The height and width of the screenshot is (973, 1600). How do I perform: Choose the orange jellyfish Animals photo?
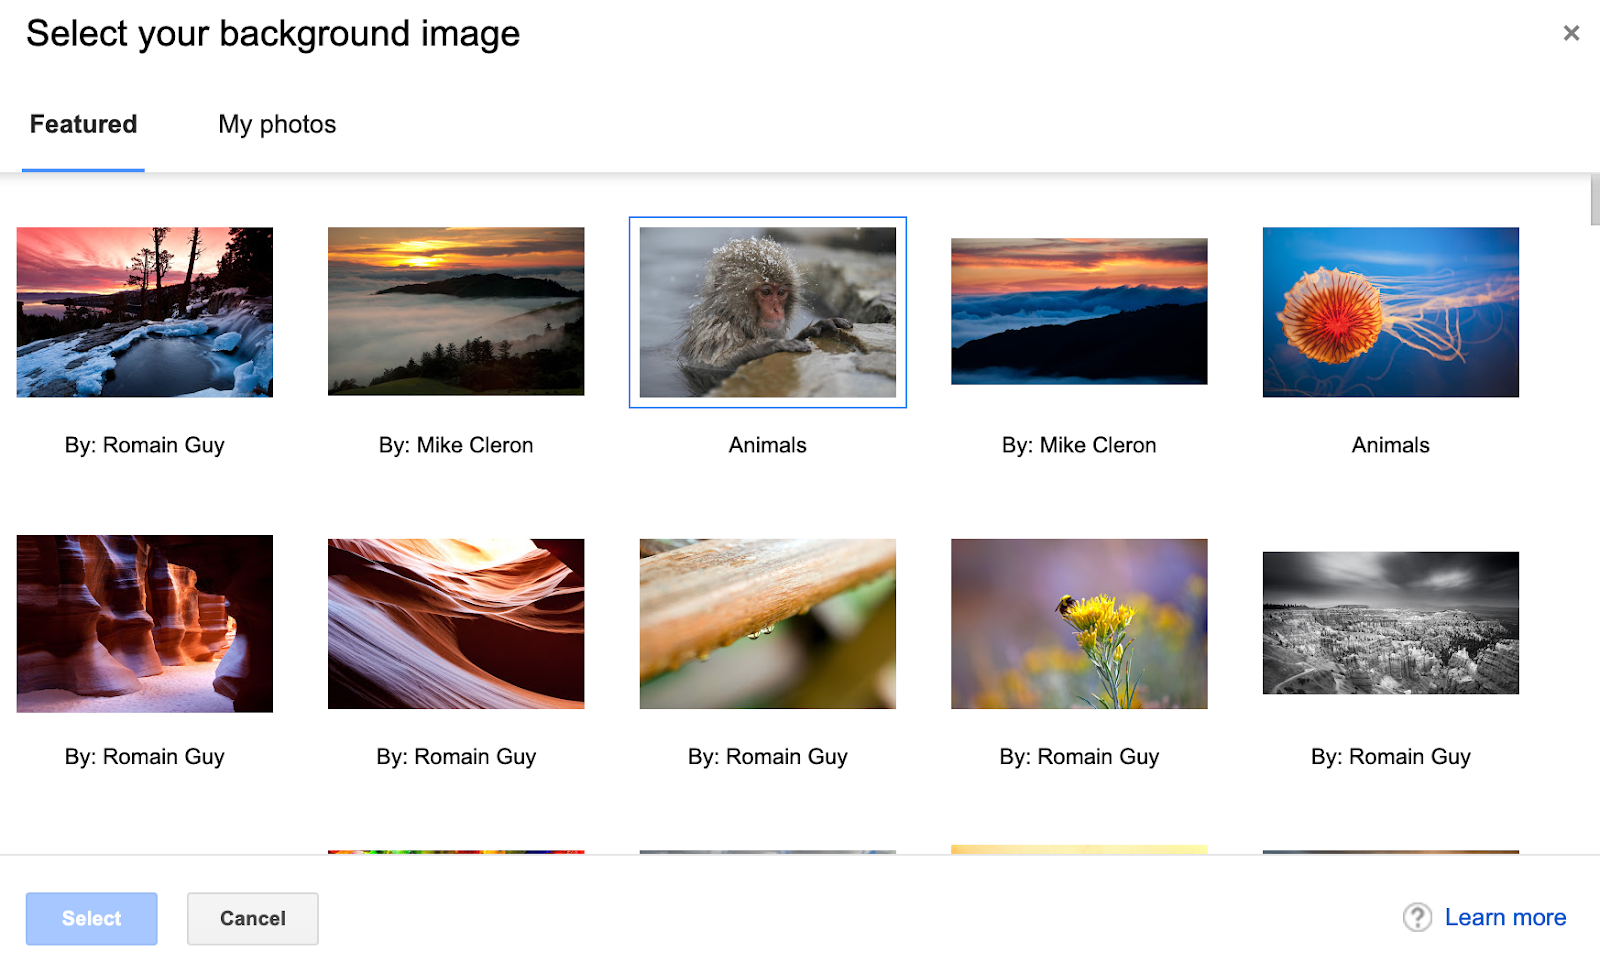[1389, 312]
